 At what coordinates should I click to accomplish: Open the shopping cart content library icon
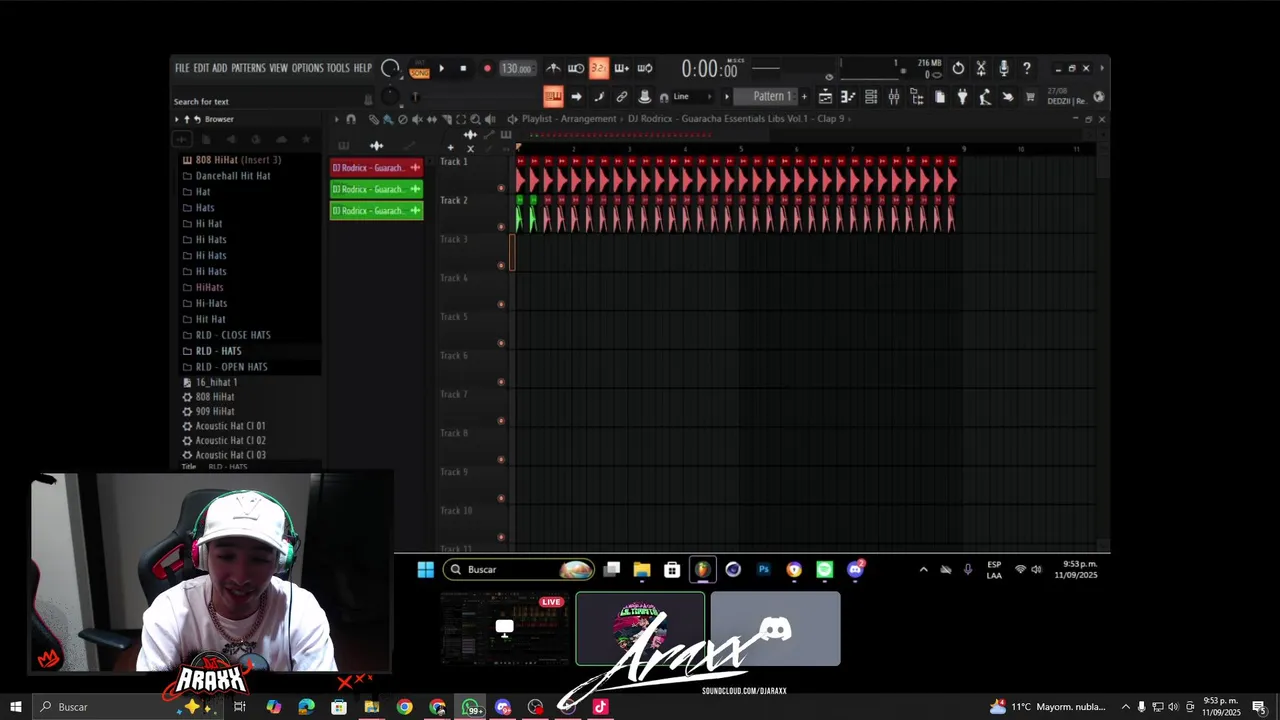pos(1030,97)
